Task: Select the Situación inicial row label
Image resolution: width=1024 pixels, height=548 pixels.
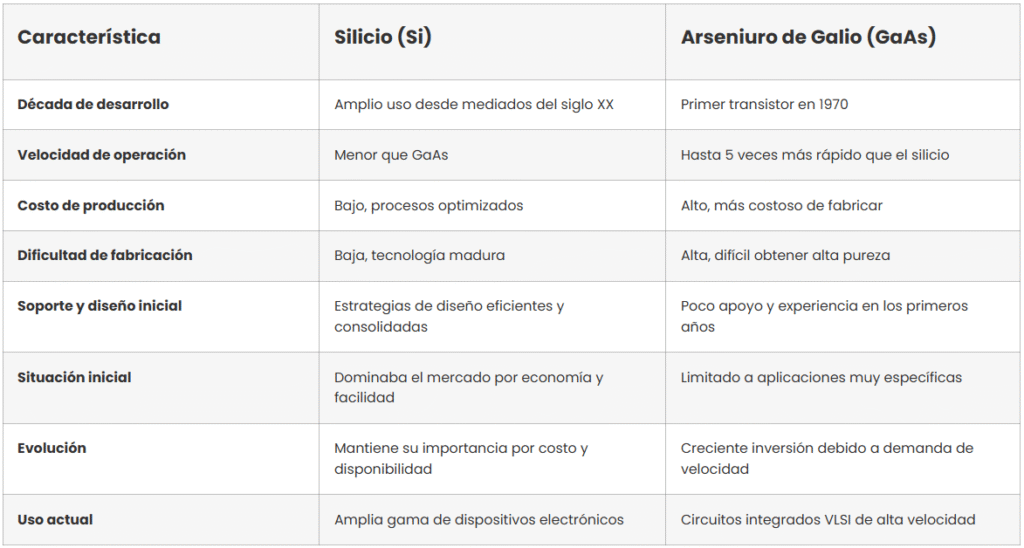Action: pos(74,378)
